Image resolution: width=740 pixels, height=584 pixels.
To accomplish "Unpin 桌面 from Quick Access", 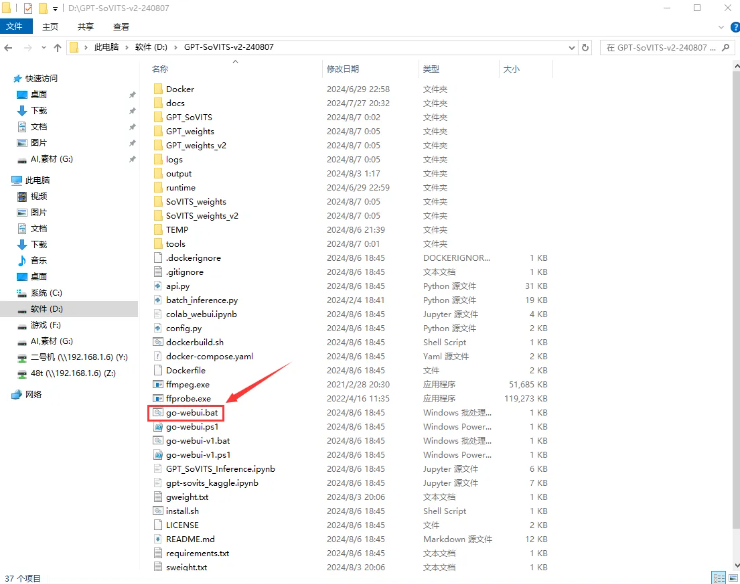I will tap(132, 94).
